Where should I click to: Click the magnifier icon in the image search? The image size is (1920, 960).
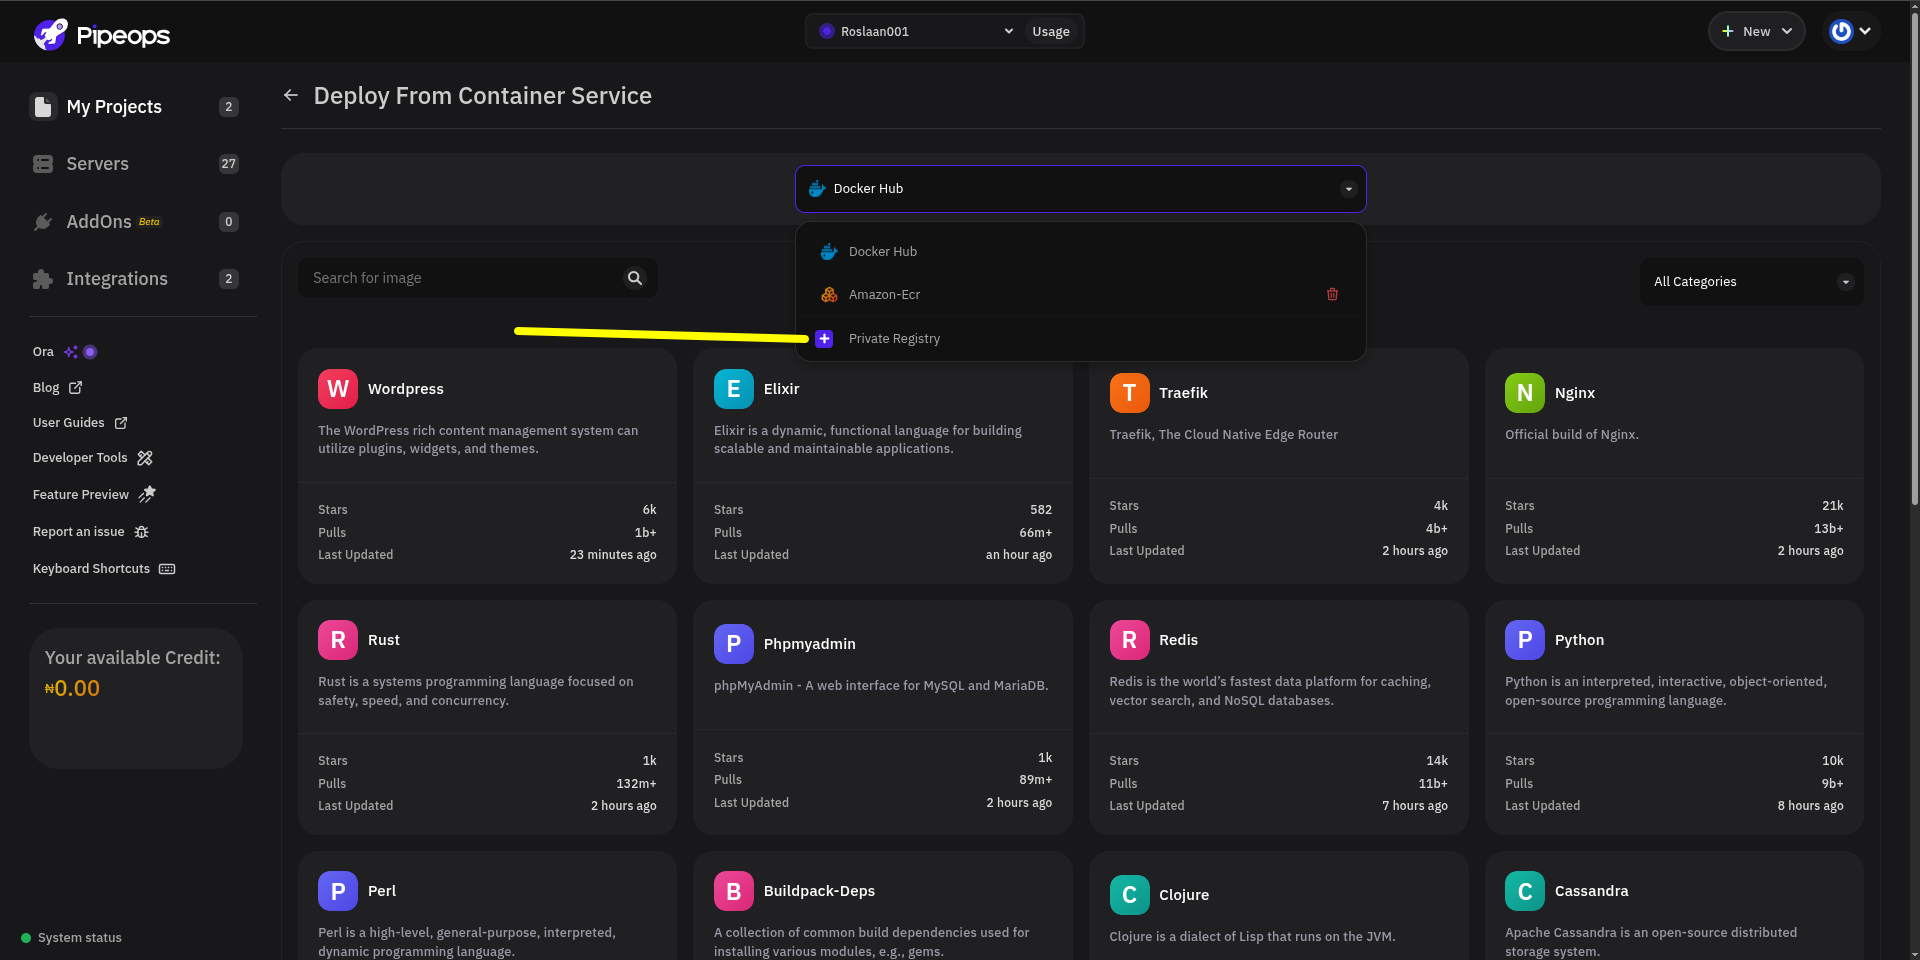pyautogui.click(x=635, y=278)
